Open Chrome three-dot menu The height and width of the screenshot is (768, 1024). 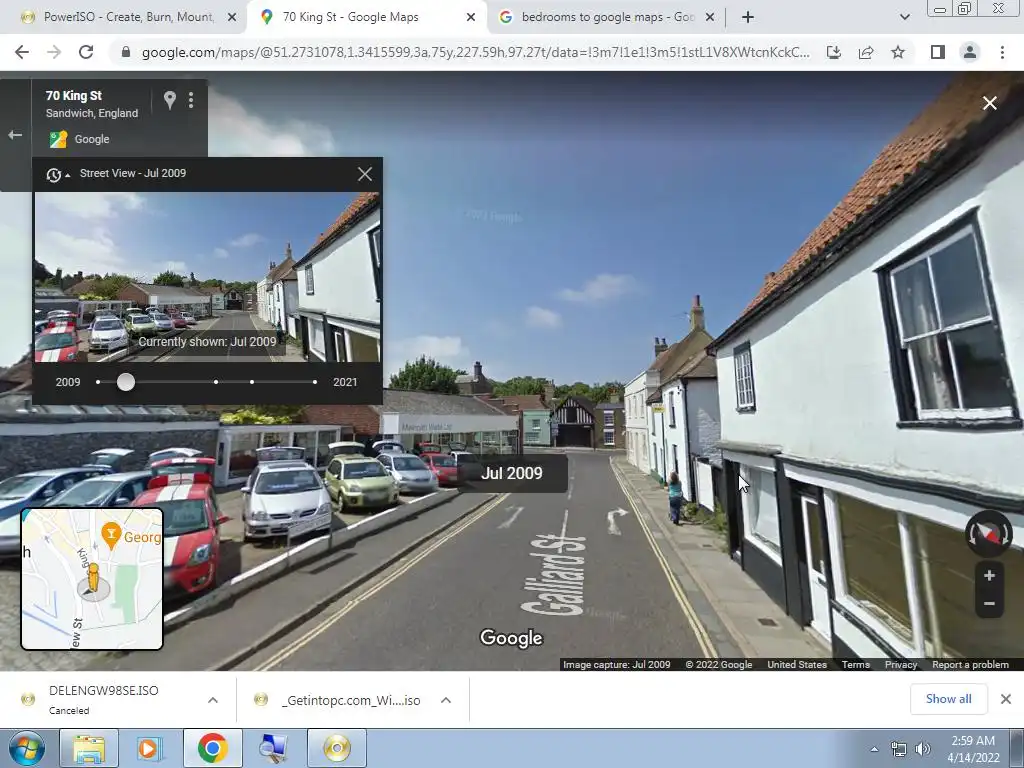(x=1002, y=52)
